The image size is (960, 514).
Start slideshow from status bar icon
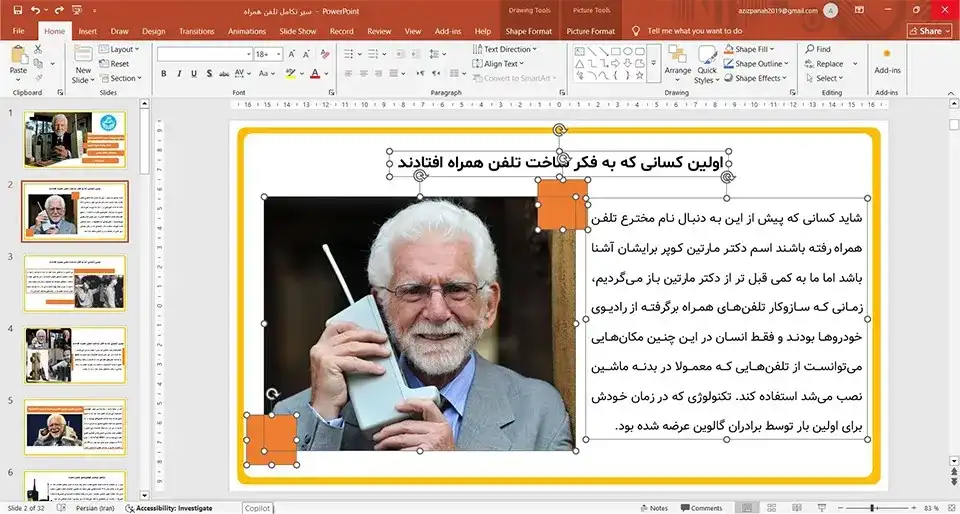tap(820, 508)
